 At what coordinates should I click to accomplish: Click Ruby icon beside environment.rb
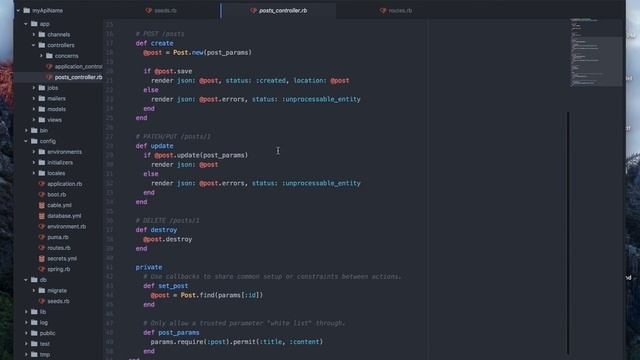42,226
